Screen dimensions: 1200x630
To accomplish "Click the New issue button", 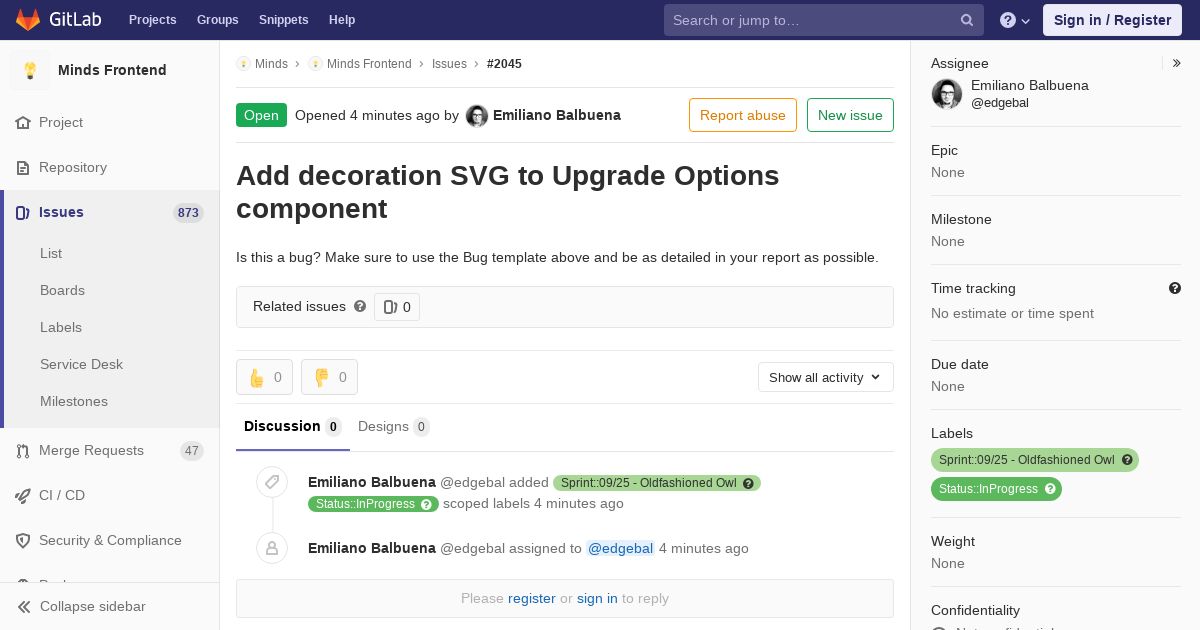I will point(850,115).
